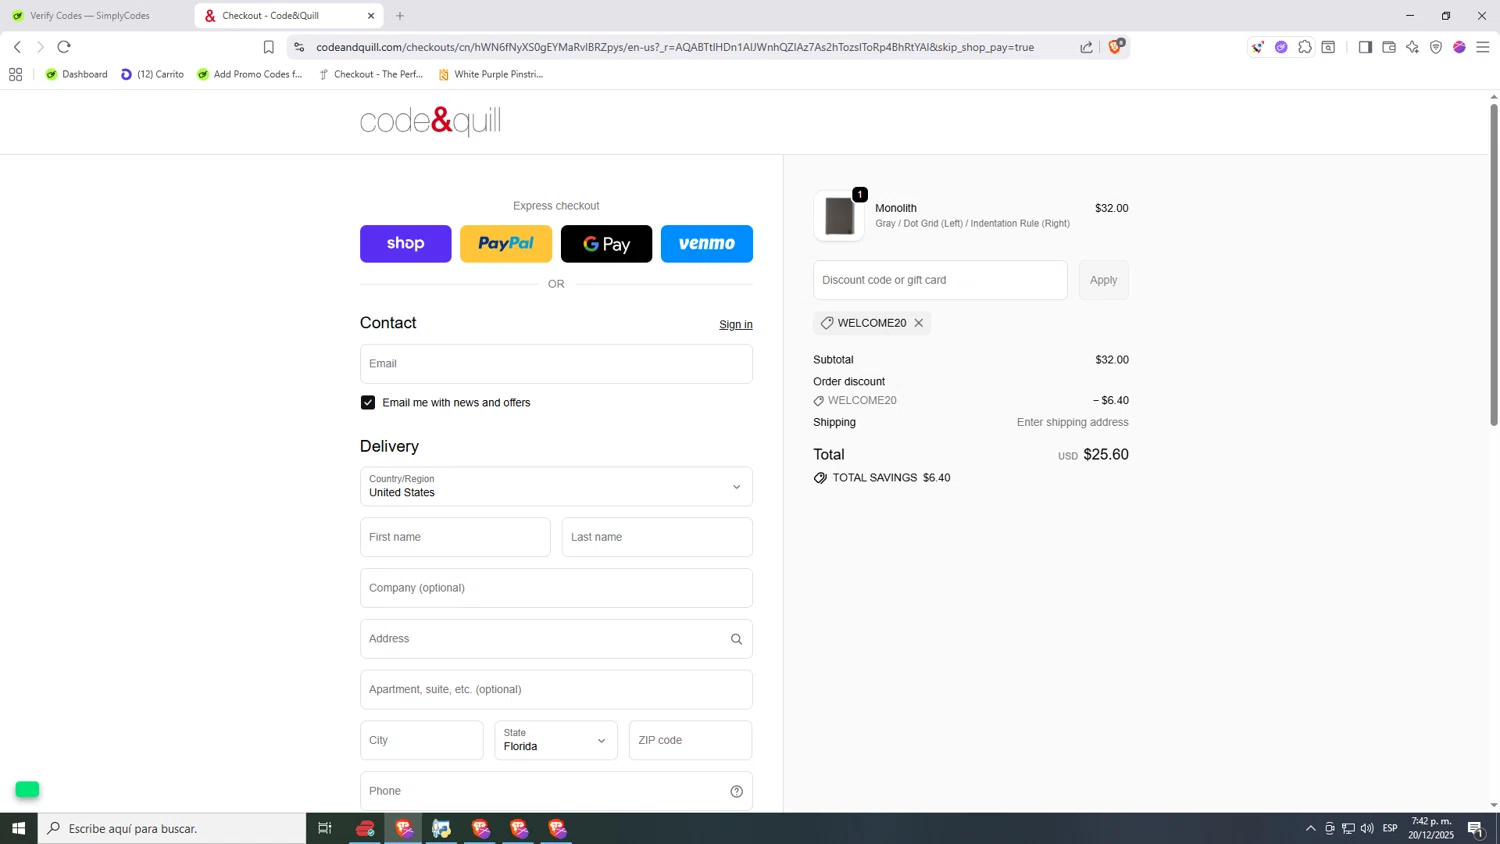Open a new browser tab
This screenshot has height=844, width=1500.
(400, 16)
